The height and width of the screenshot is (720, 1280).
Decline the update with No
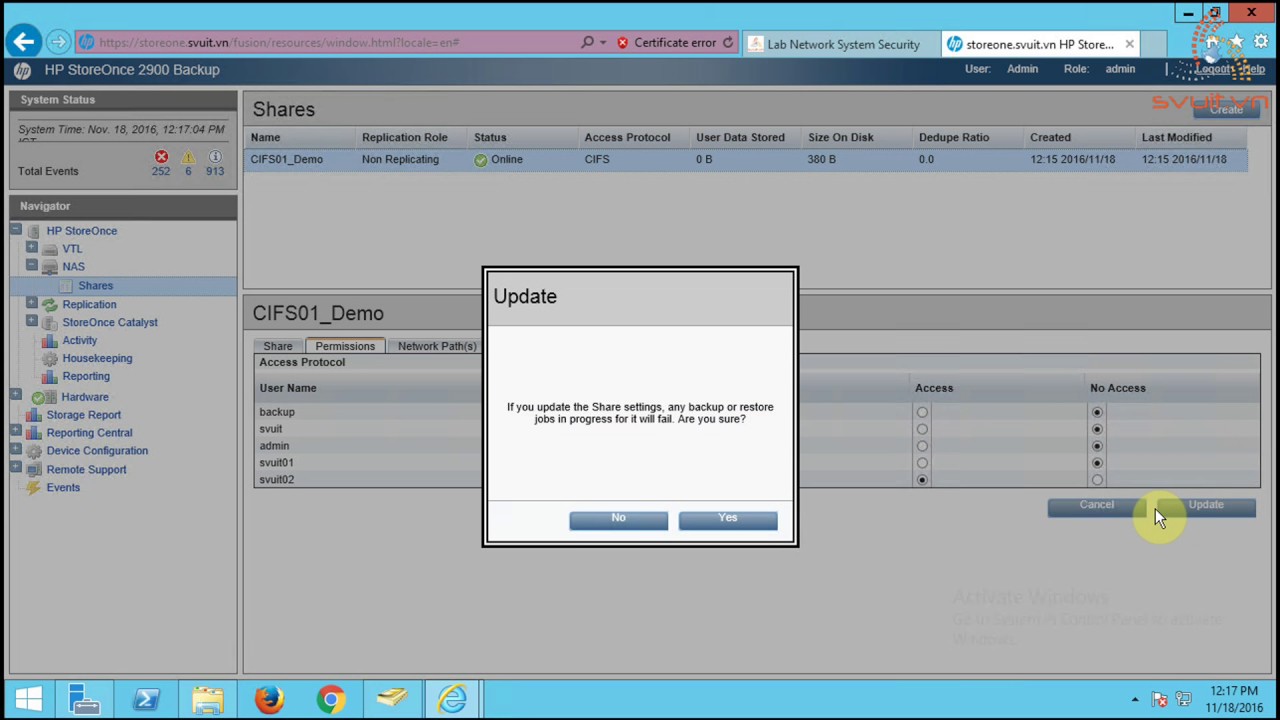coord(618,519)
